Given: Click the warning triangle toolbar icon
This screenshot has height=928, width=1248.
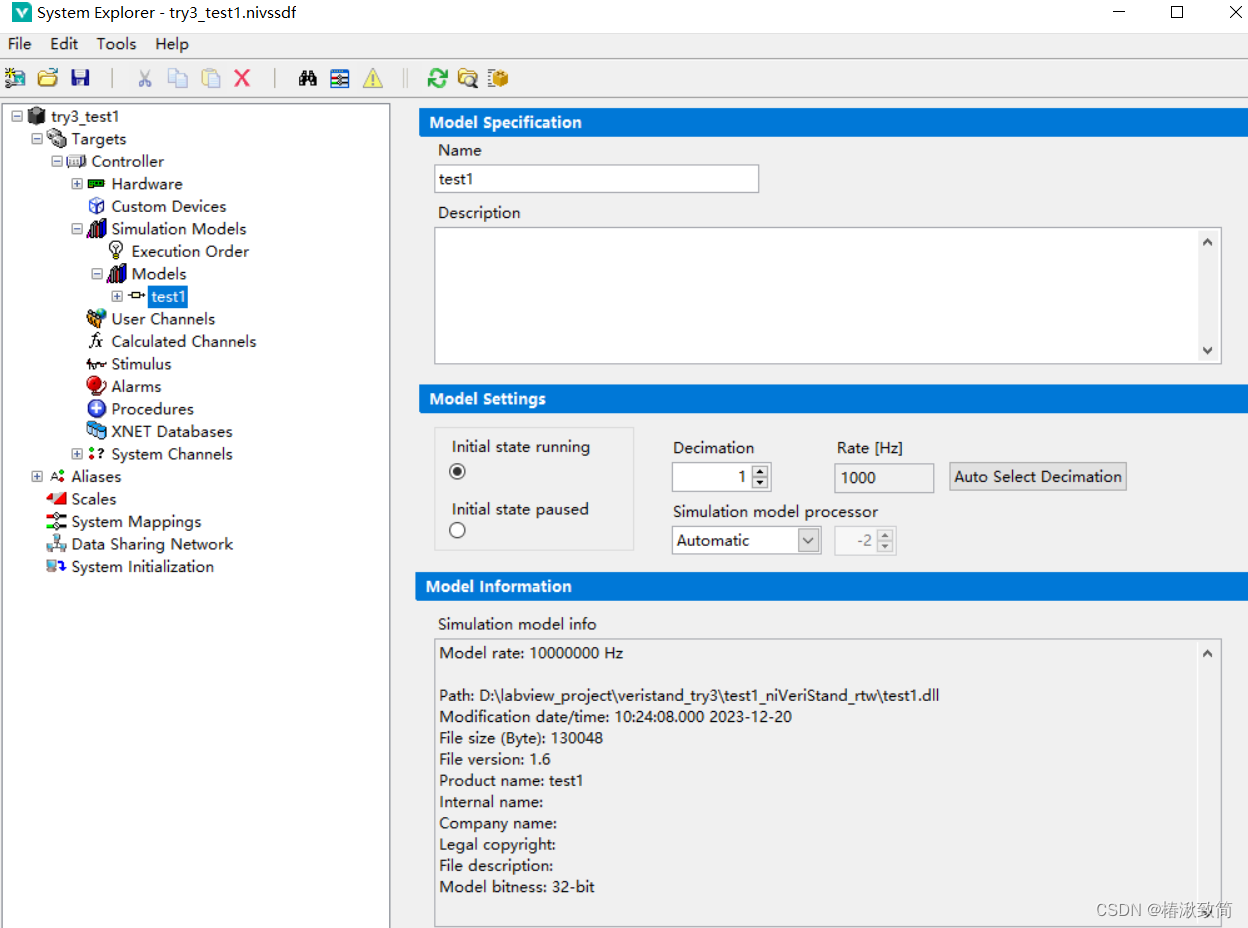Looking at the screenshot, I should pos(372,77).
